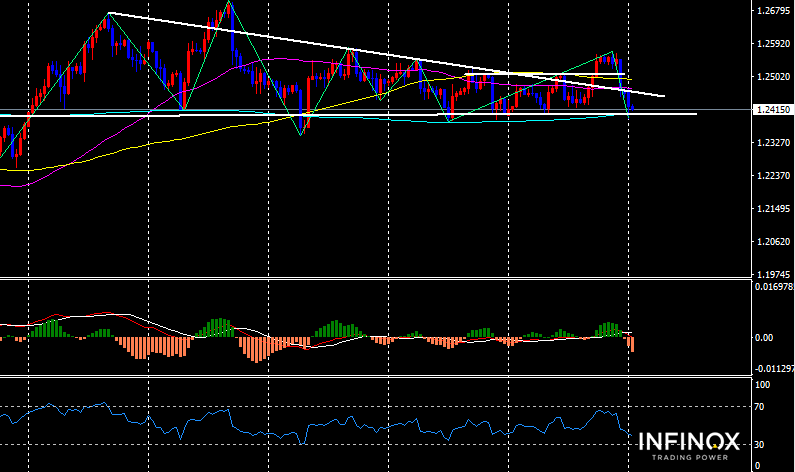The width and height of the screenshot is (795, 472).
Task: Click the current price label 1.24150
Action: click(773, 110)
